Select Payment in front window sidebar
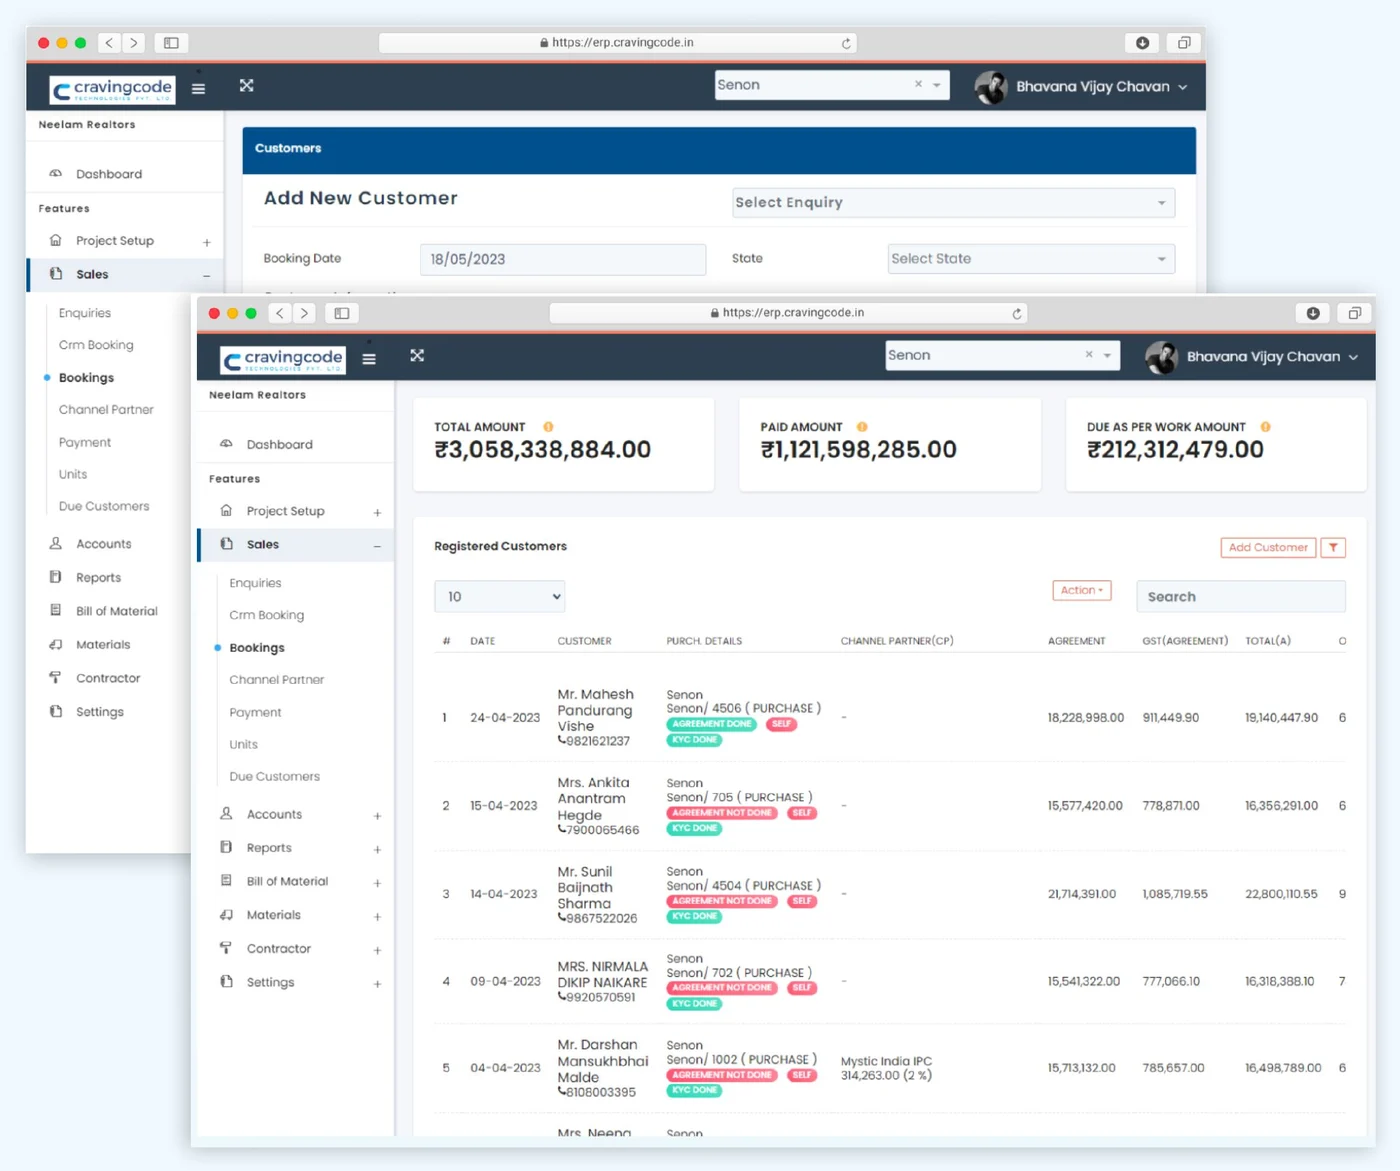The height and width of the screenshot is (1171, 1400). (x=255, y=713)
